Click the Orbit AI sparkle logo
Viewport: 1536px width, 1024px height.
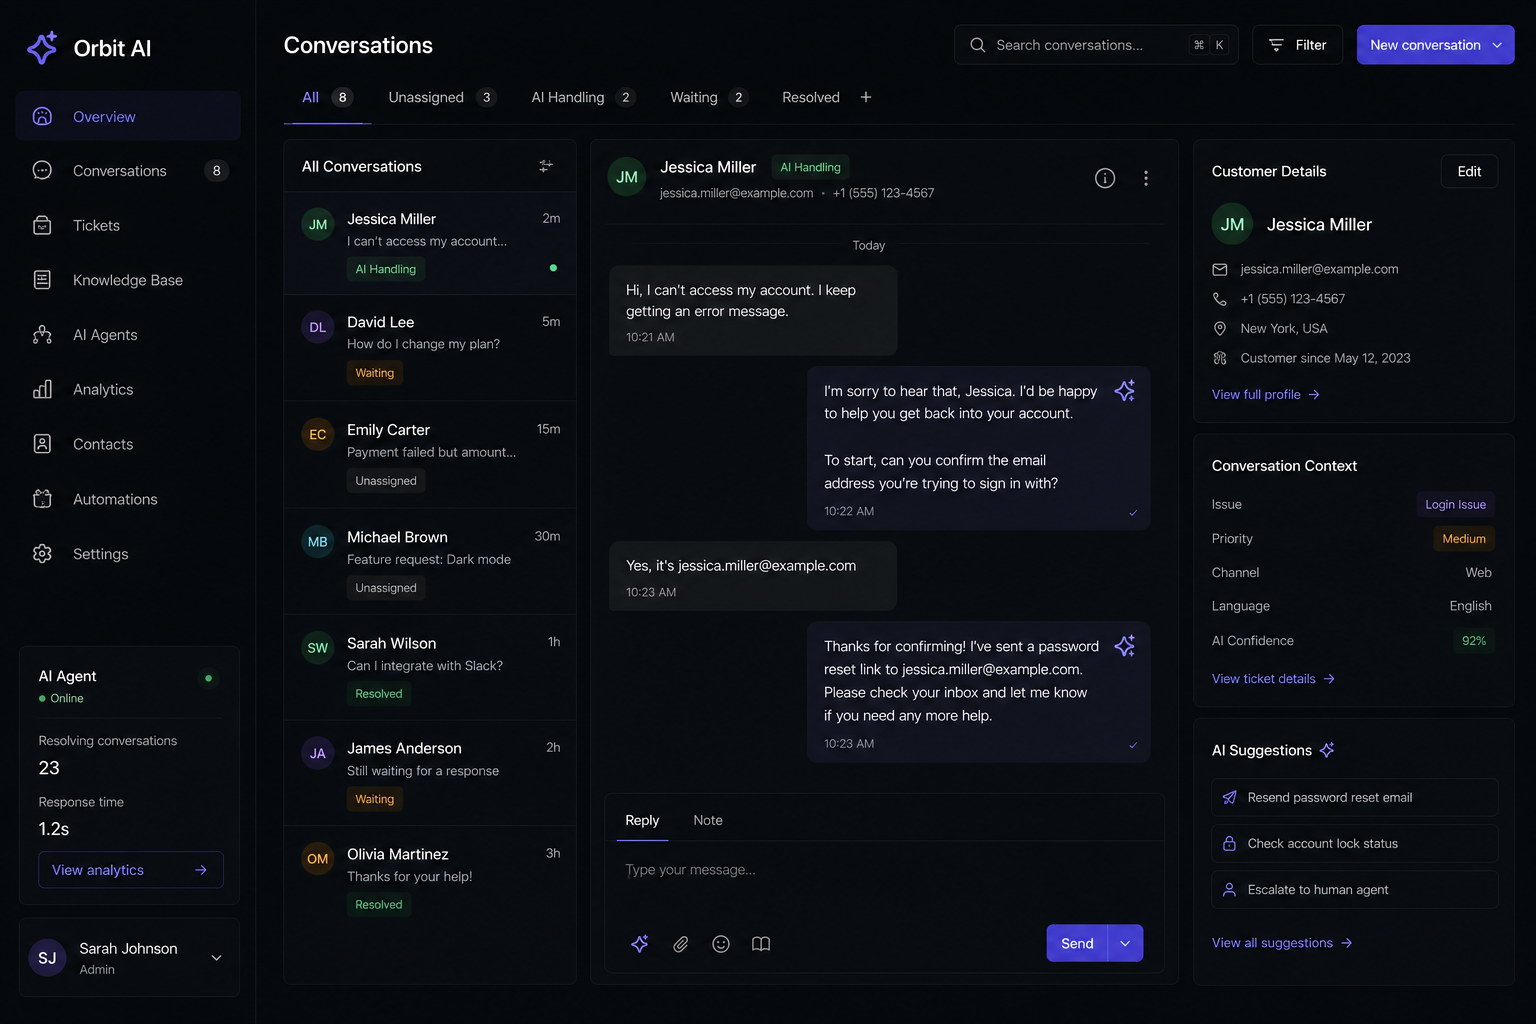(x=42, y=48)
